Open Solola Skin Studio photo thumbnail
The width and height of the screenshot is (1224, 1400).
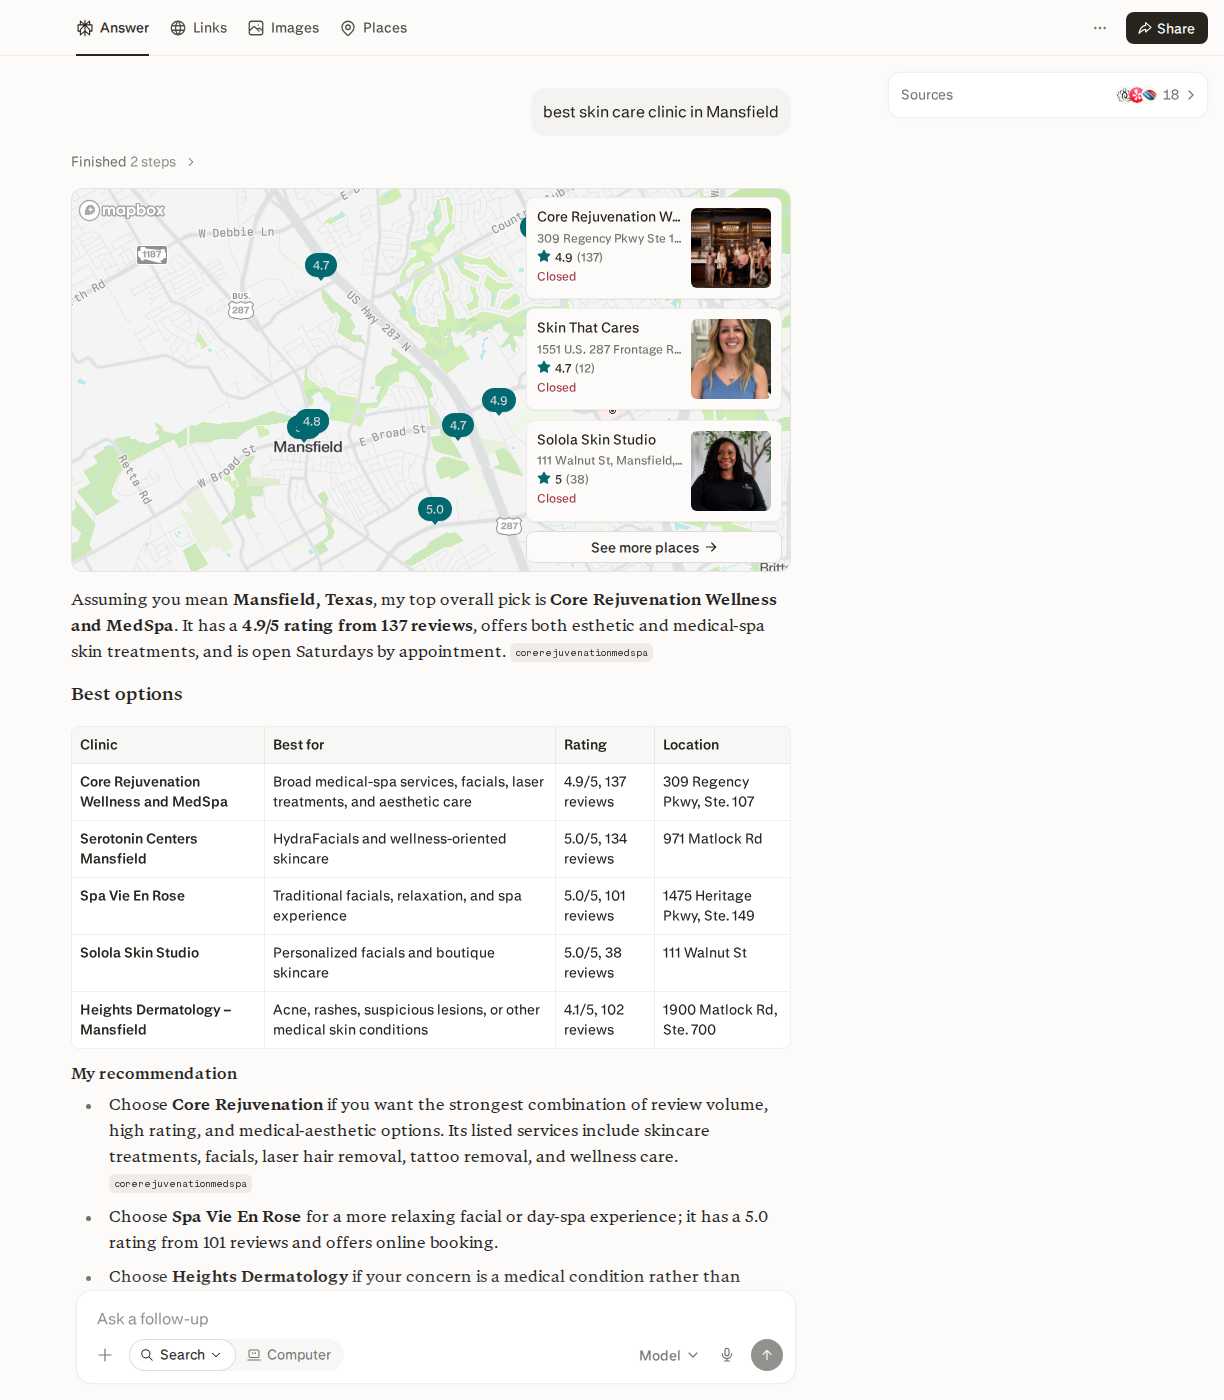coord(731,471)
